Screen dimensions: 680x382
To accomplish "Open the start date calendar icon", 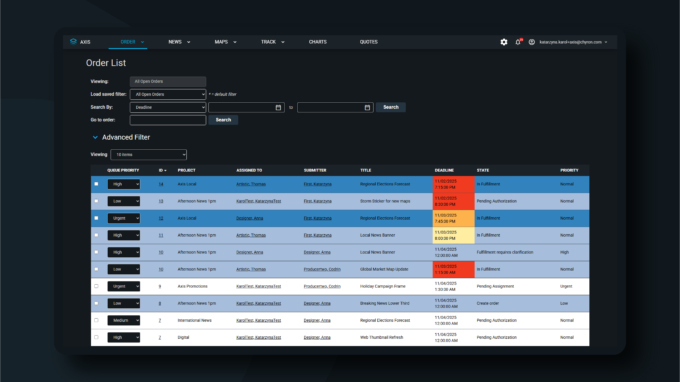I will pyautogui.click(x=278, y=108).
